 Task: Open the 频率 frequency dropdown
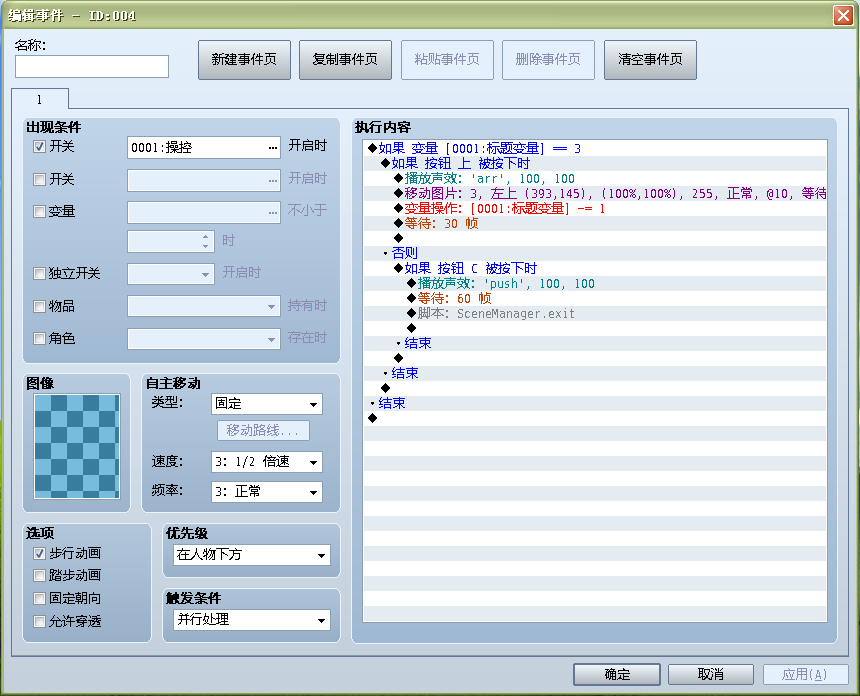pos(267,492)
